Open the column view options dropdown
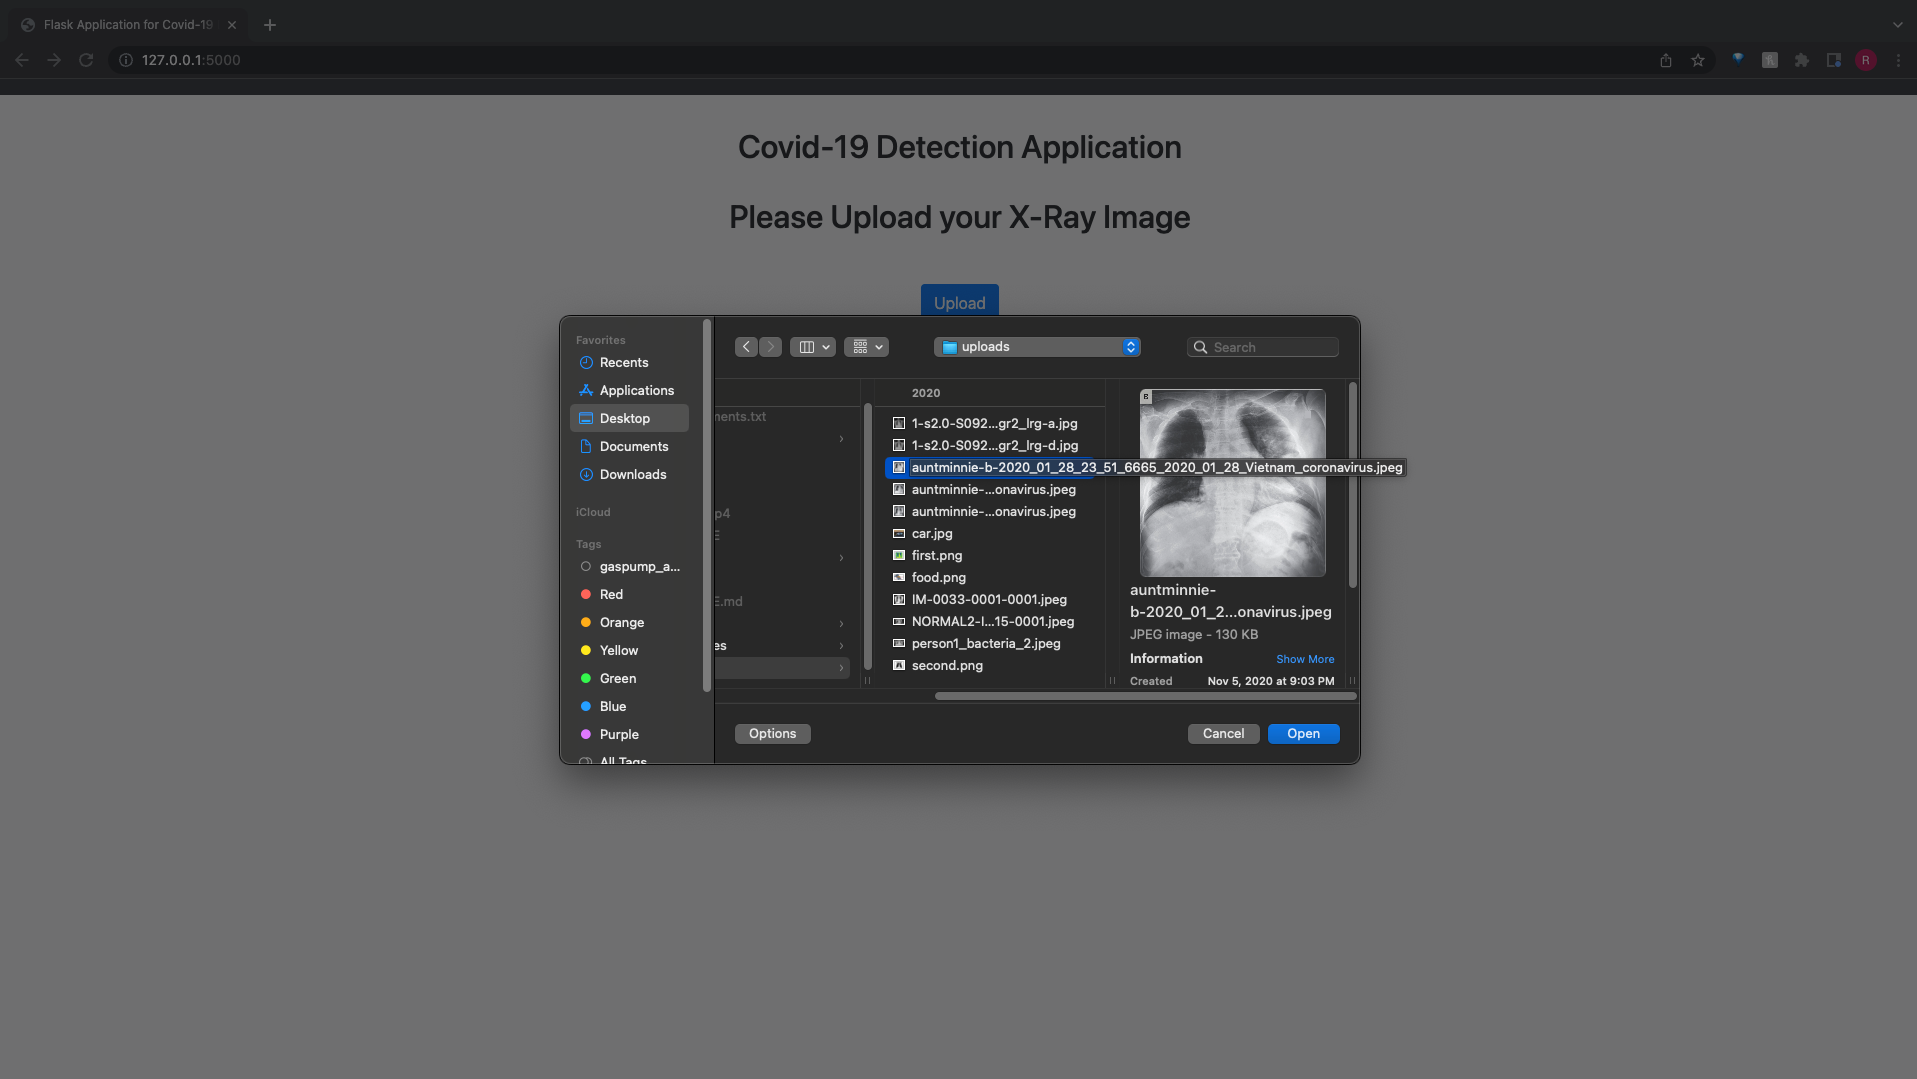The image size is (1917, 1079). [x=813, y=347]
